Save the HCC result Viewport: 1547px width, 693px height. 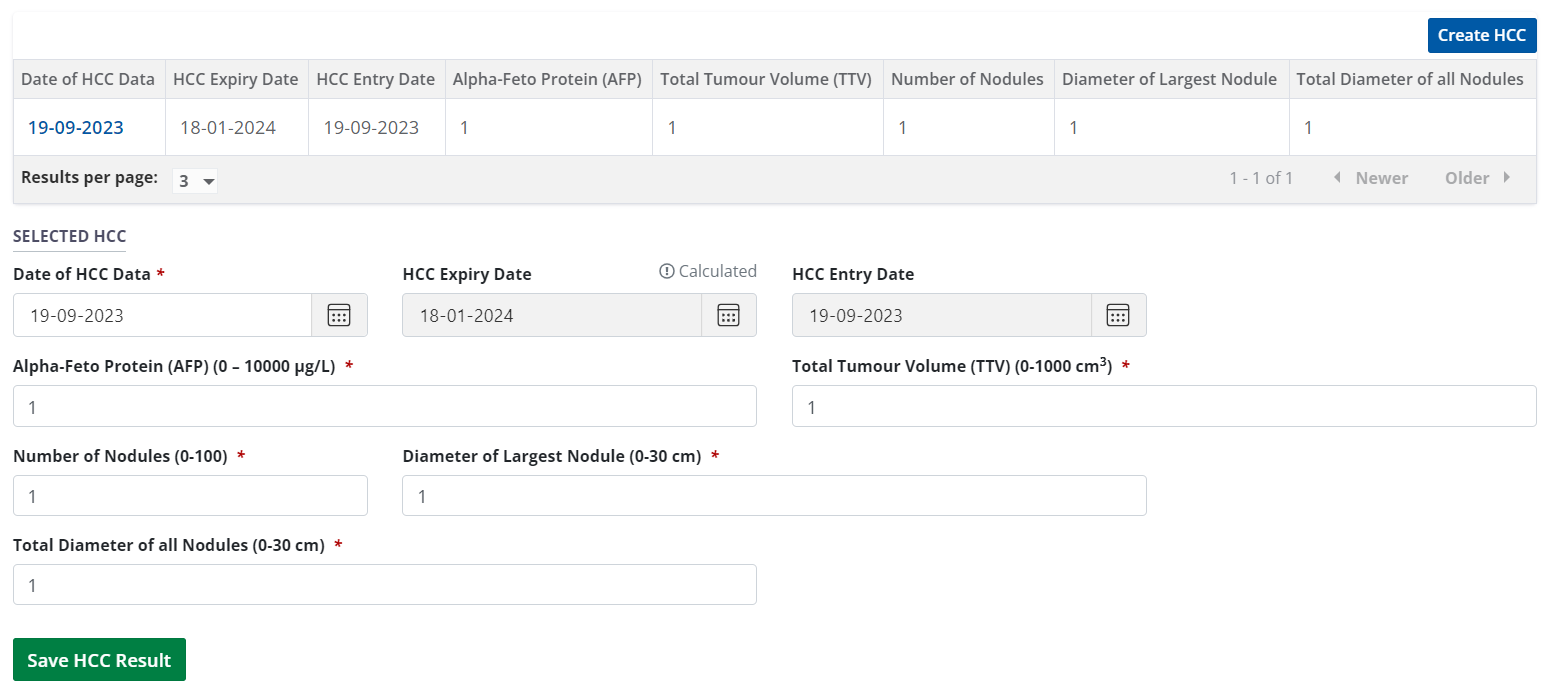(99, 660)
